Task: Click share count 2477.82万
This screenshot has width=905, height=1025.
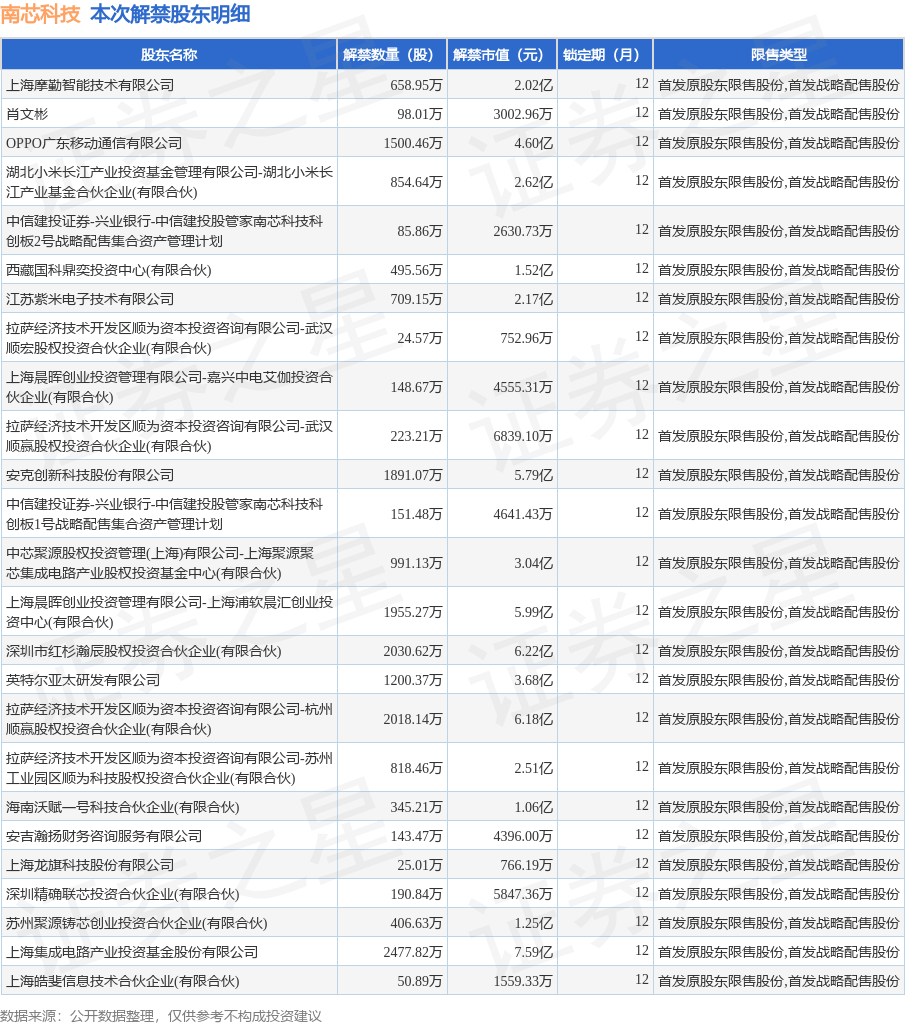Action: 413,952
